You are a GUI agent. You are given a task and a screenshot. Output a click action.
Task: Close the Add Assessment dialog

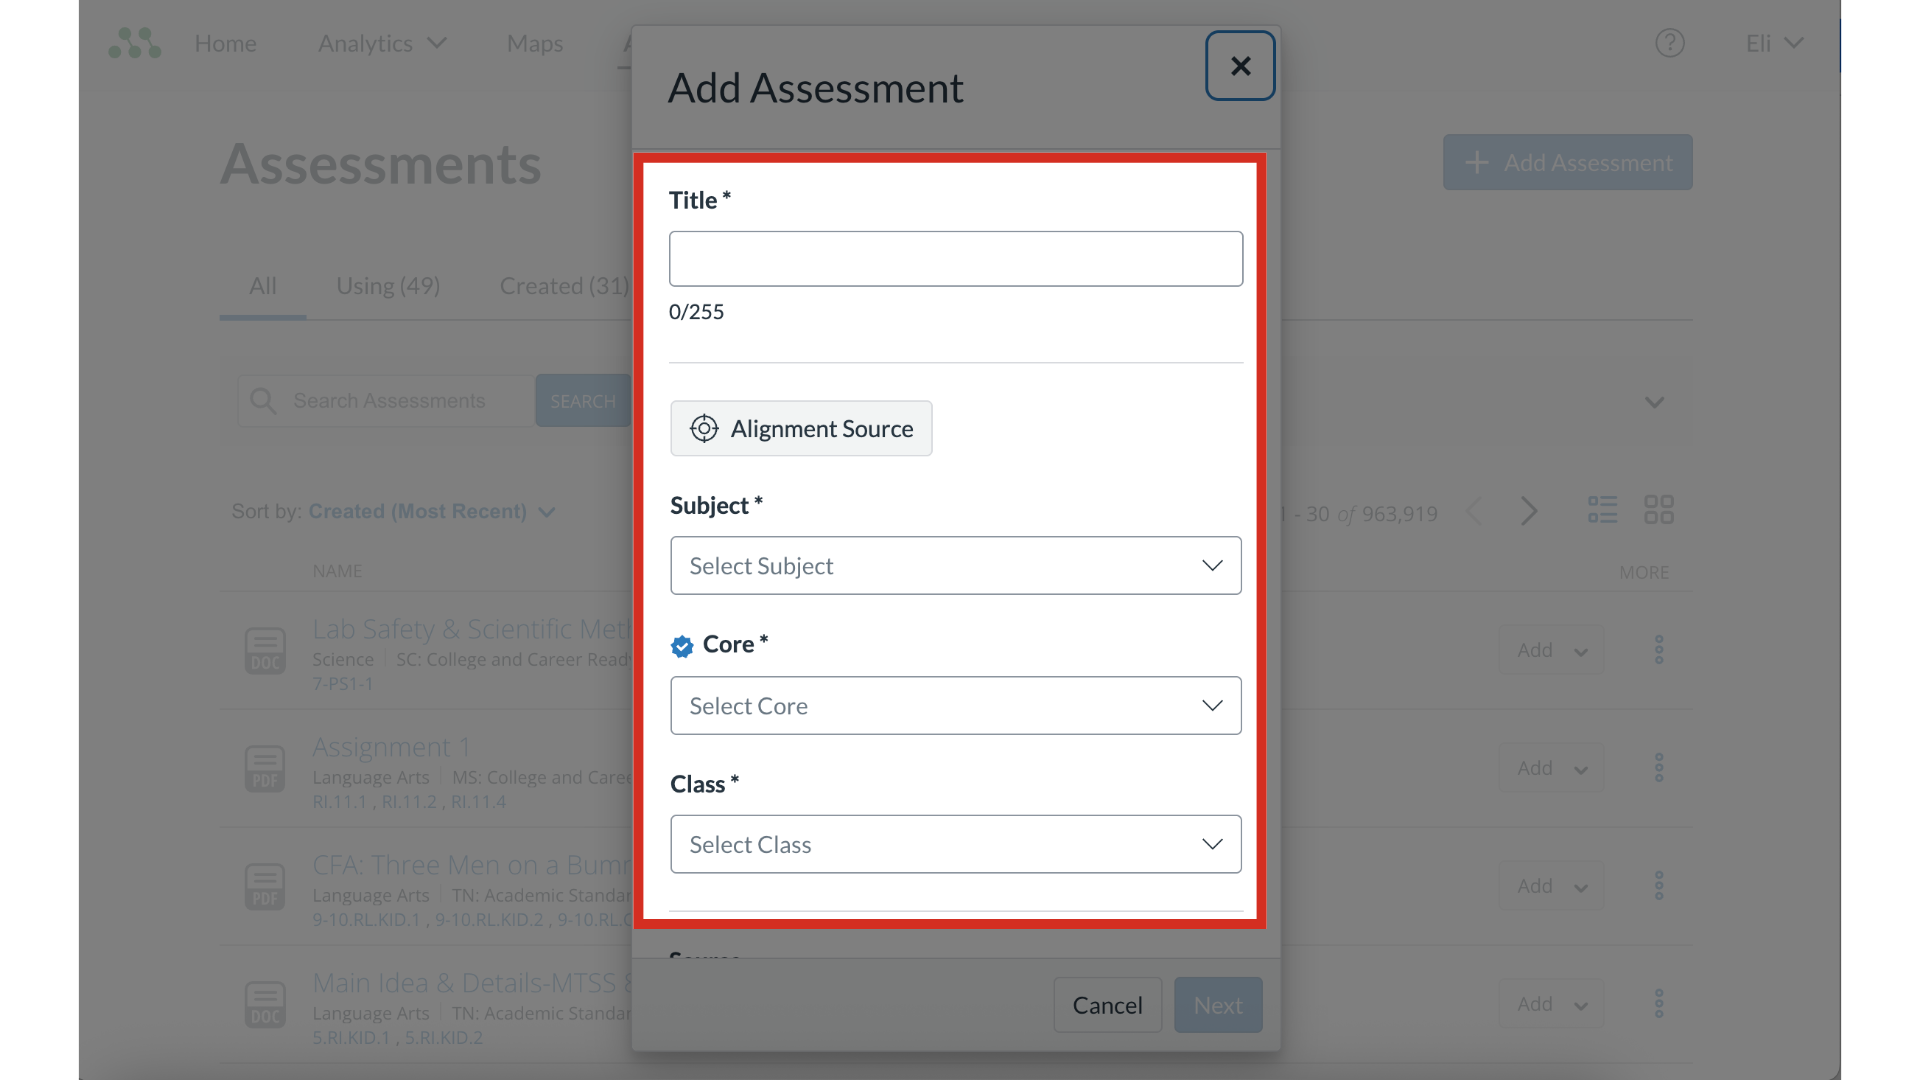click(1240, 66)
